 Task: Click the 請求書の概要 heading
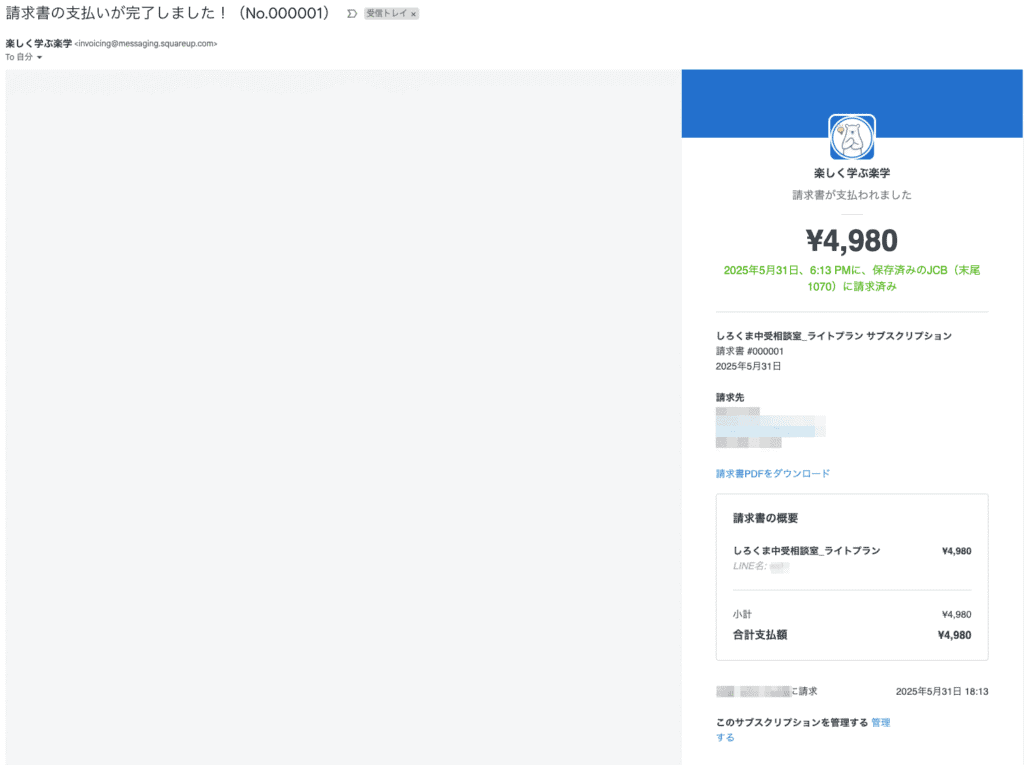(x=765, y=518)
